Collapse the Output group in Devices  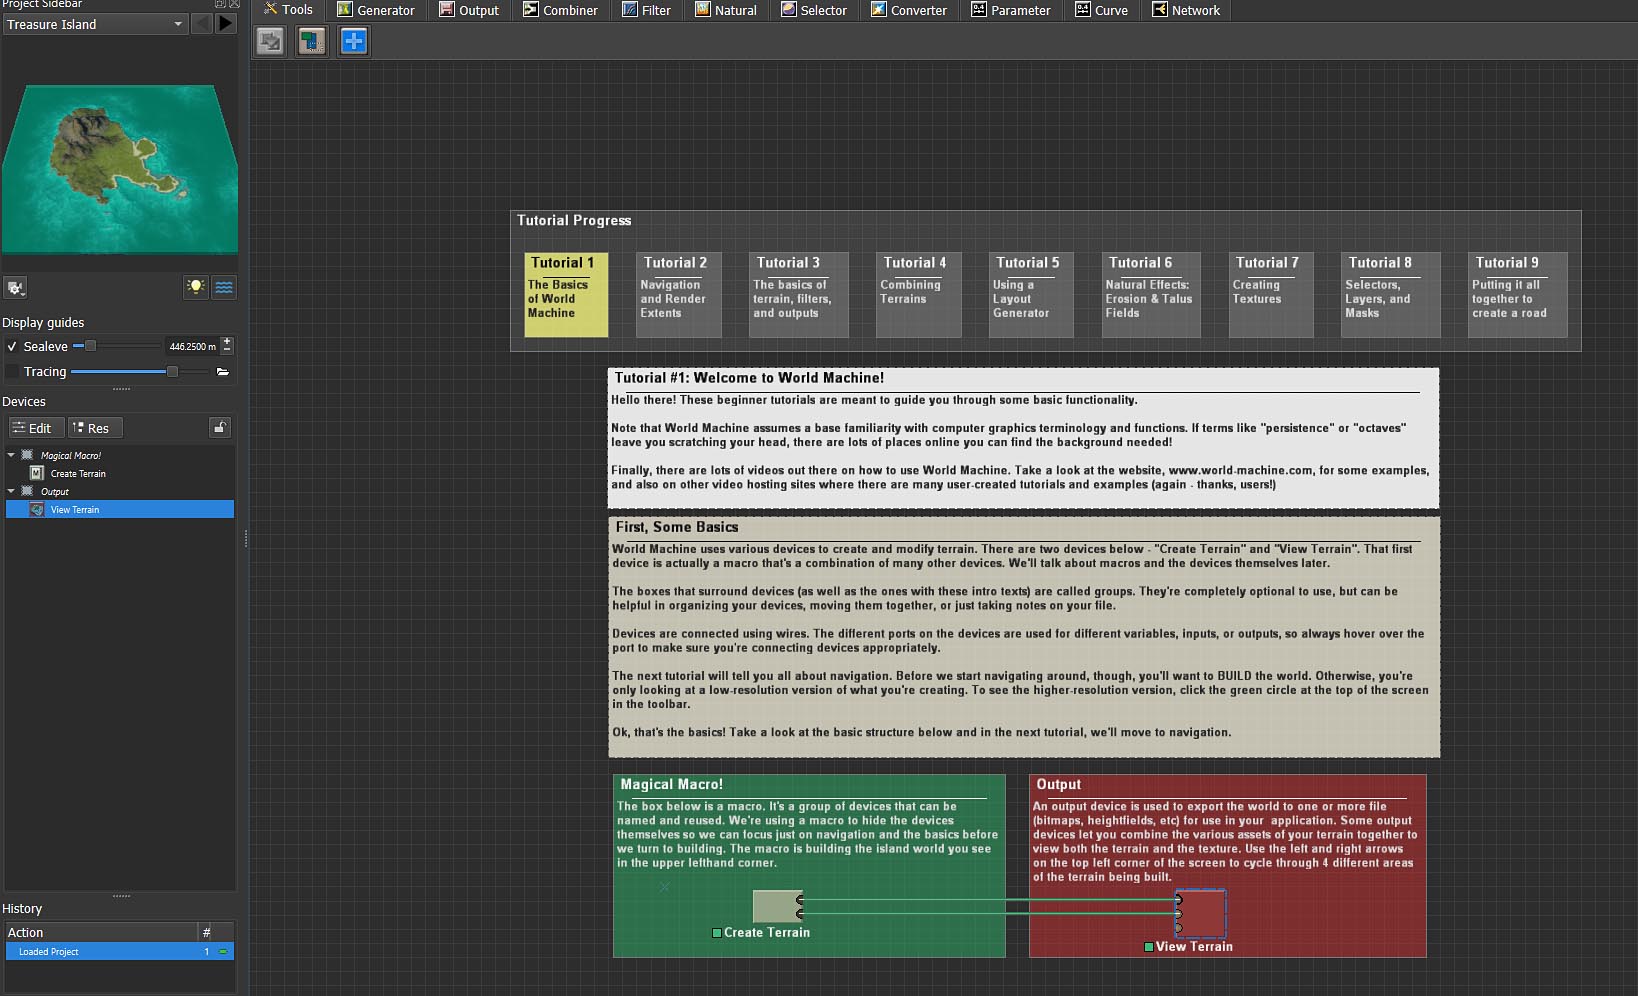tap(11, 491)
